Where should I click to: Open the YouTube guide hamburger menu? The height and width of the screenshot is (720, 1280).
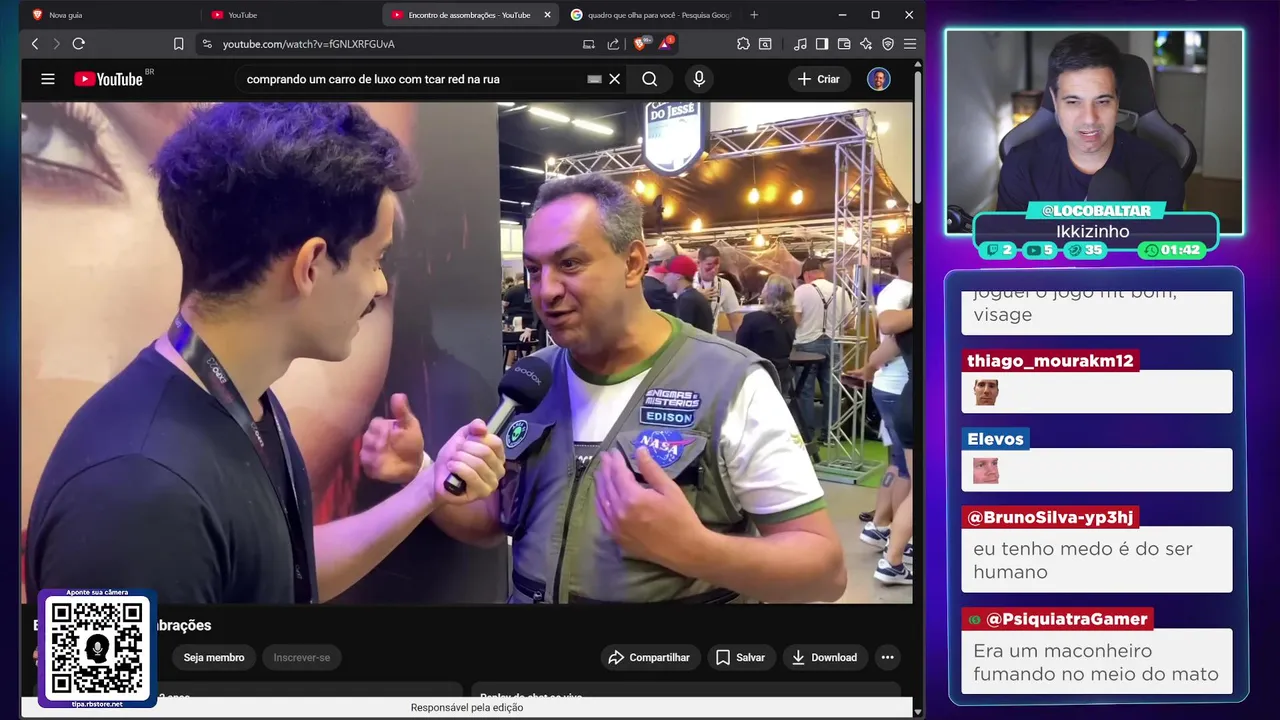tap(48, 79)
